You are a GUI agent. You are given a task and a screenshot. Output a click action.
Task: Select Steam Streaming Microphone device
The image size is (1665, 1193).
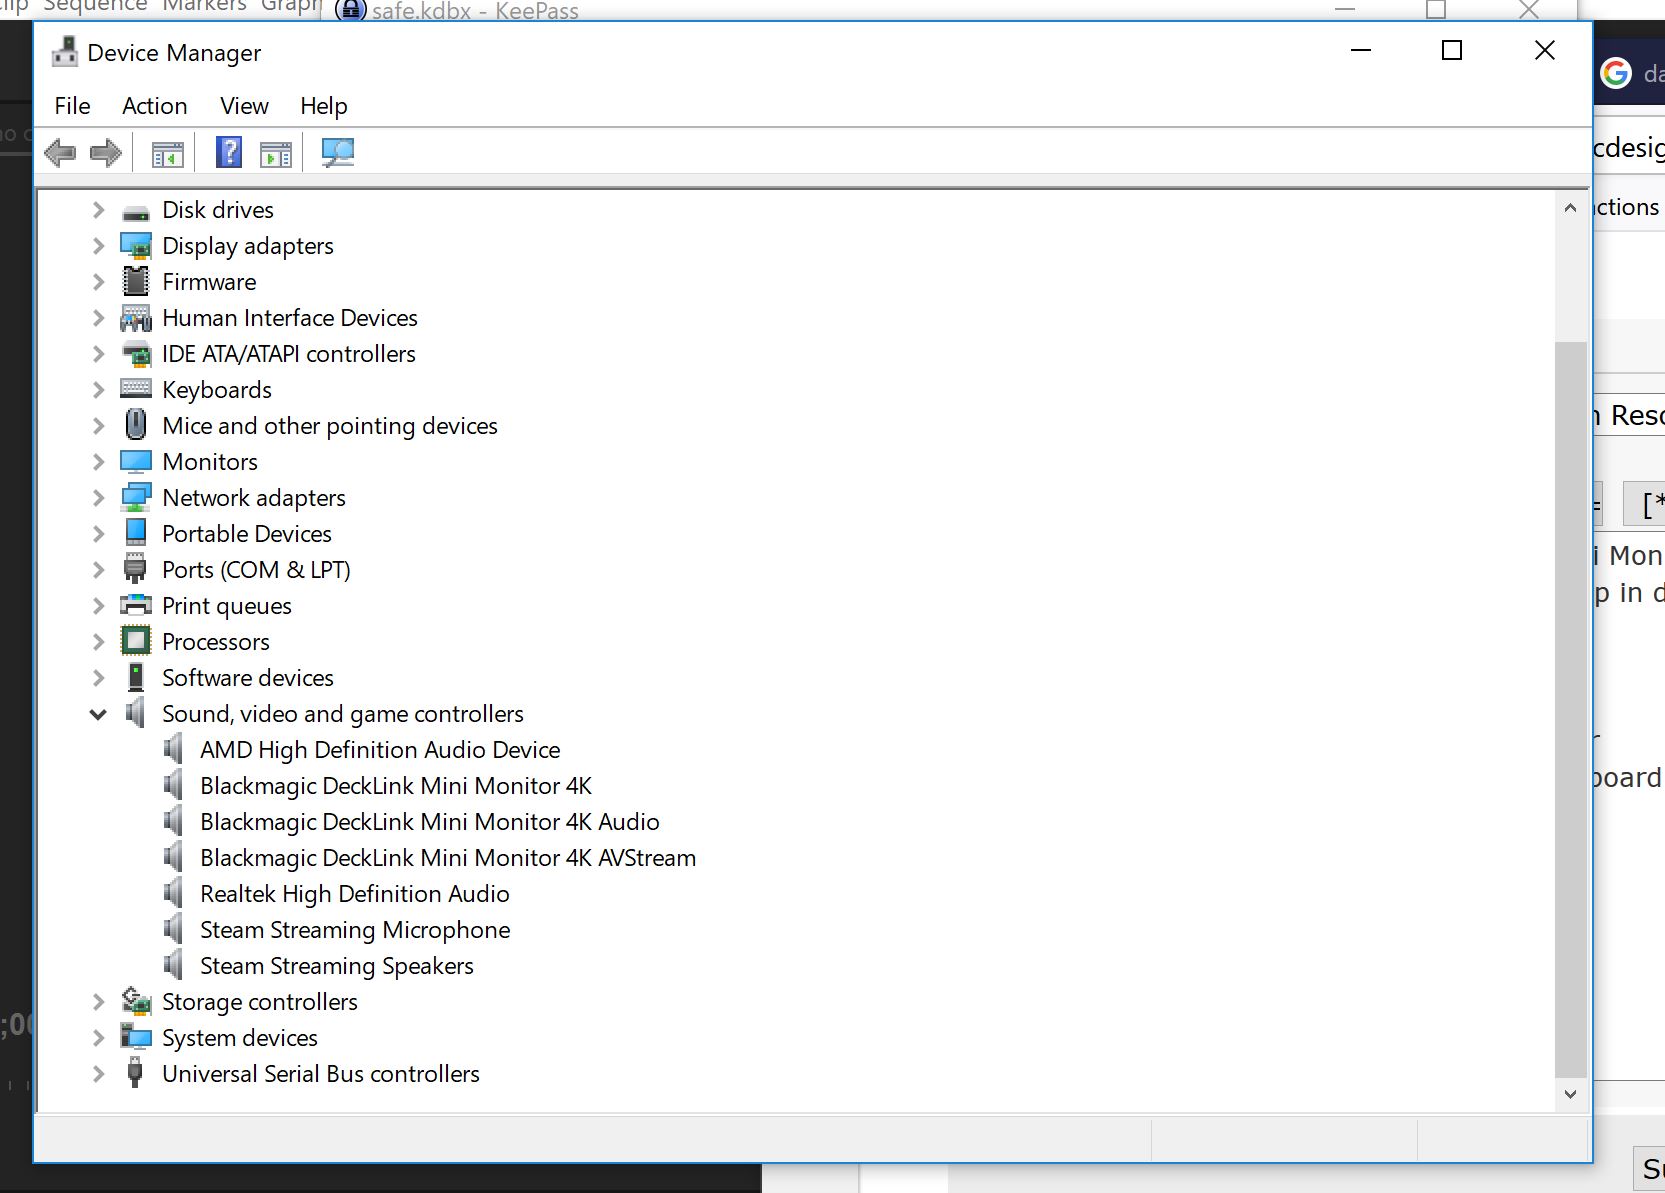click(355, 930)
